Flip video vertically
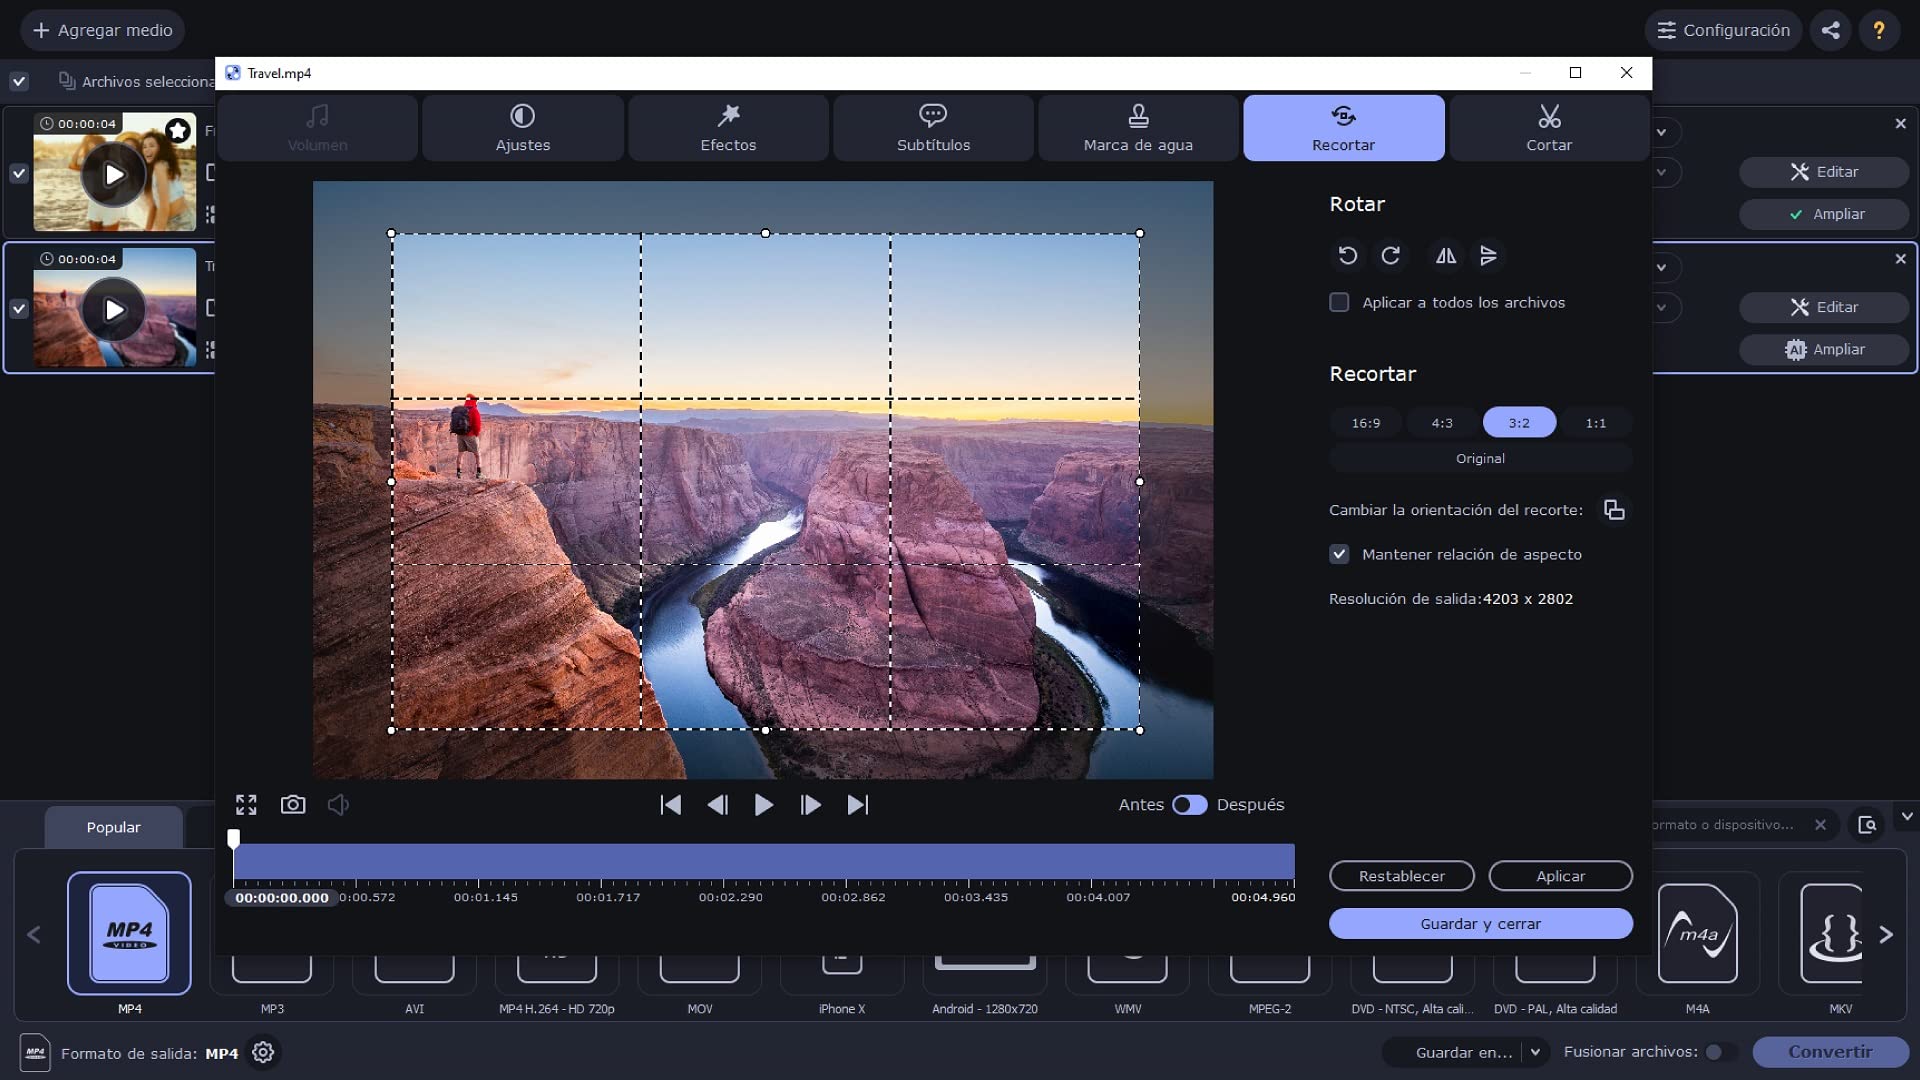1920x1080 pixels. (x=1489, y=256)
